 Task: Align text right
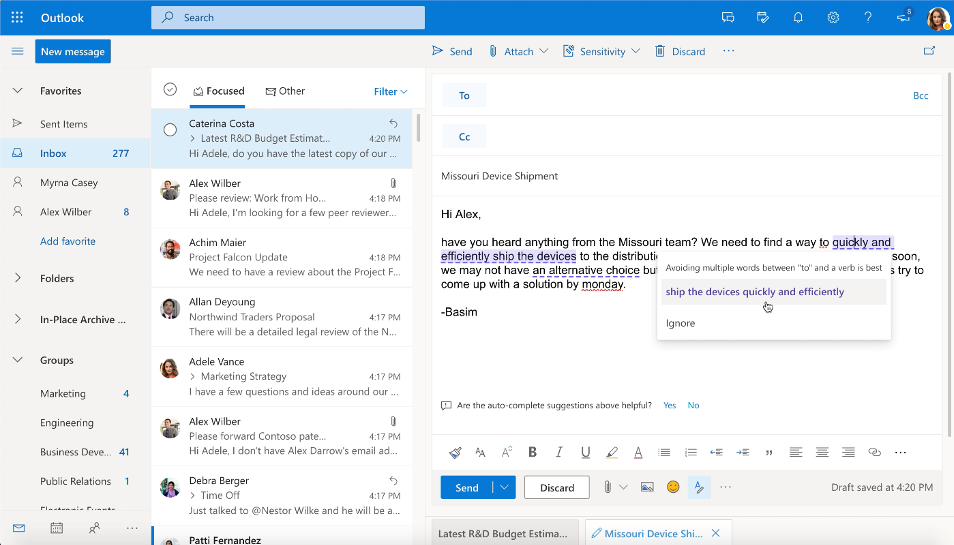(848, 452)
